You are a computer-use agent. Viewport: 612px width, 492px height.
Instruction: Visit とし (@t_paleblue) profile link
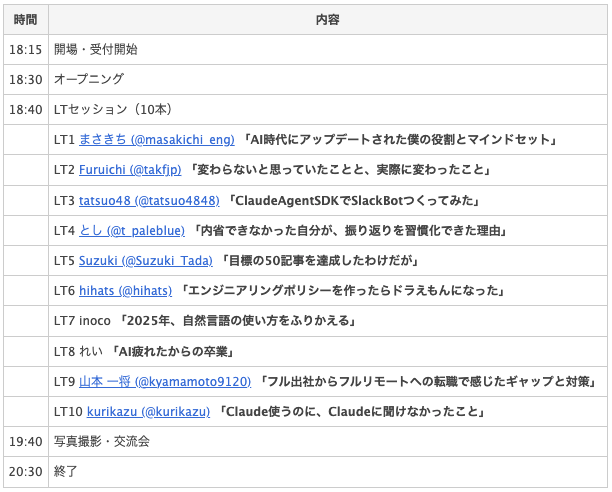click(x=132, y=230)
